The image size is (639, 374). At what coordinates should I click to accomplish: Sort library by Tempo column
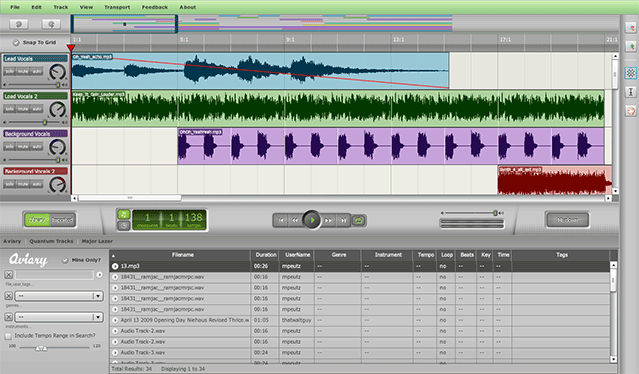point(426,255)
